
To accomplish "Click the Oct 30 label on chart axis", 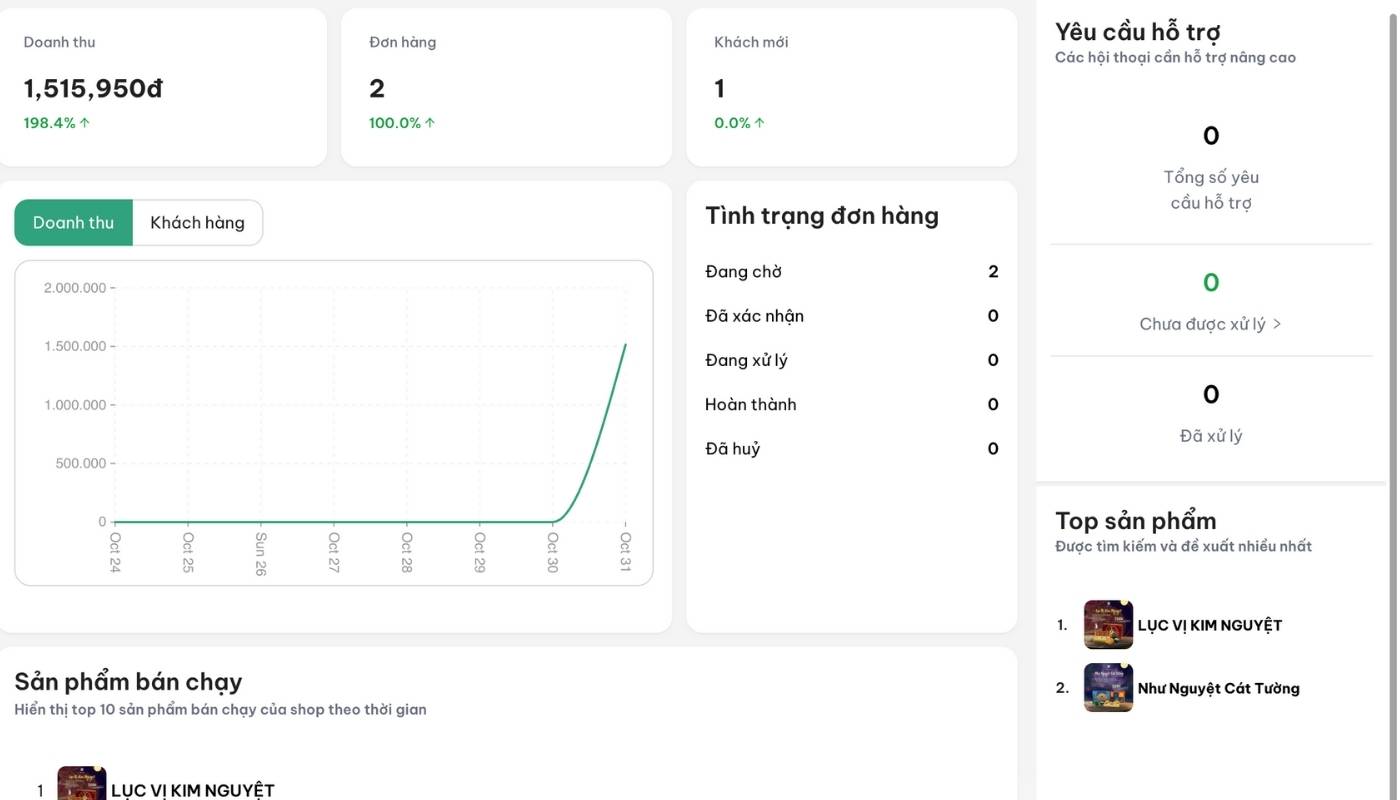I will point(553,551).
